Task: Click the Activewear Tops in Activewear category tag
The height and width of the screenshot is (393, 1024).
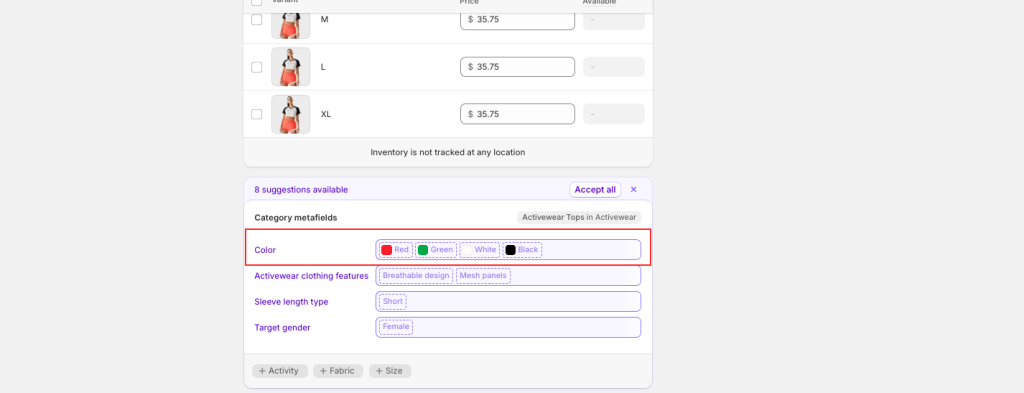Action: (x=579, y=217)
